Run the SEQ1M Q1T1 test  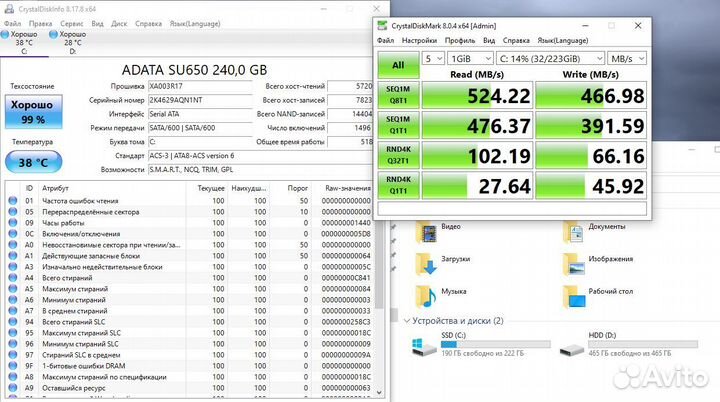coord(398,125)
